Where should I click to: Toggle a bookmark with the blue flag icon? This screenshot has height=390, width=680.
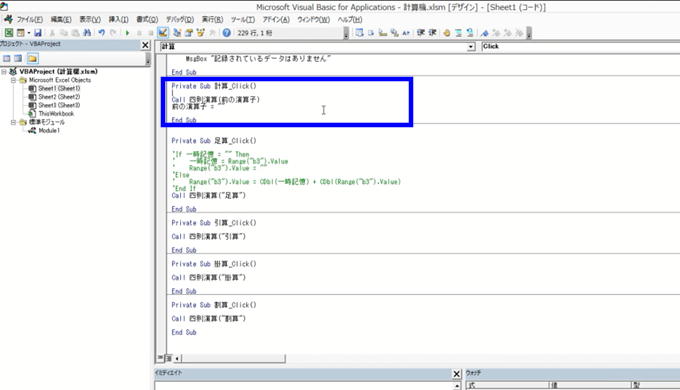click(x=484, y=33)
